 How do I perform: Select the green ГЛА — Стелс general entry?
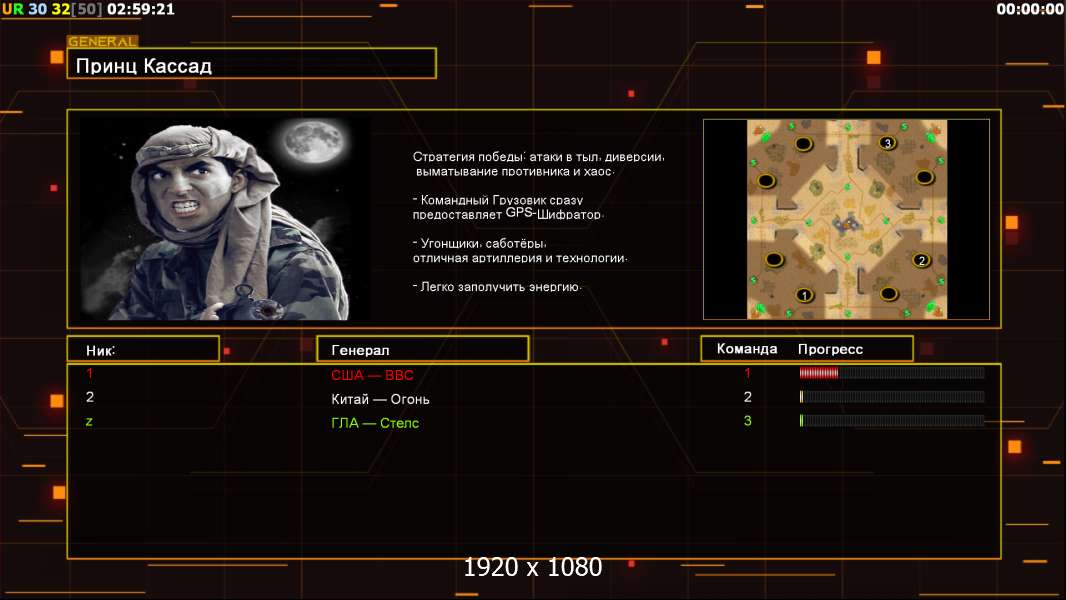click(x=375, y=423)
